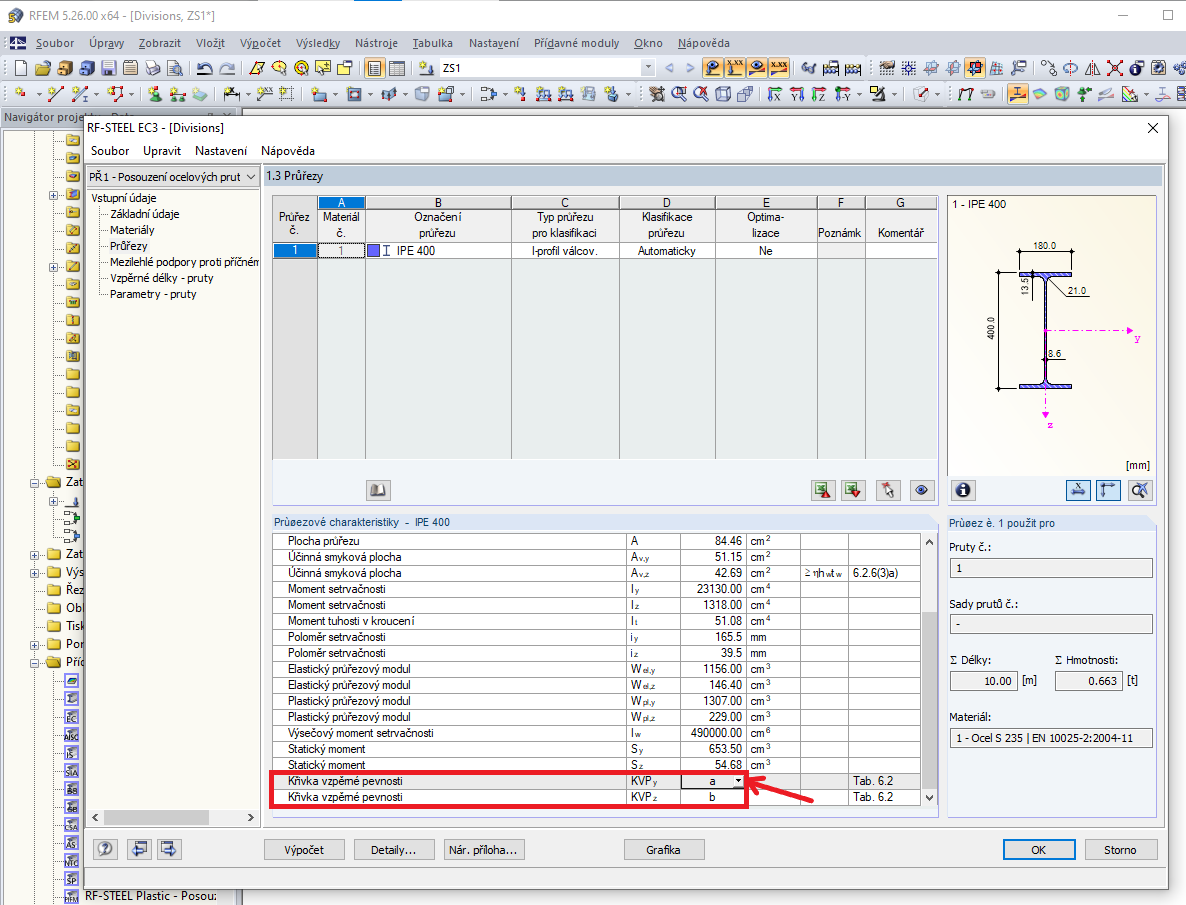Viewport: 1186px width, 905px height.
Task: Click the eye view mode icon
Action: [921, 490]
